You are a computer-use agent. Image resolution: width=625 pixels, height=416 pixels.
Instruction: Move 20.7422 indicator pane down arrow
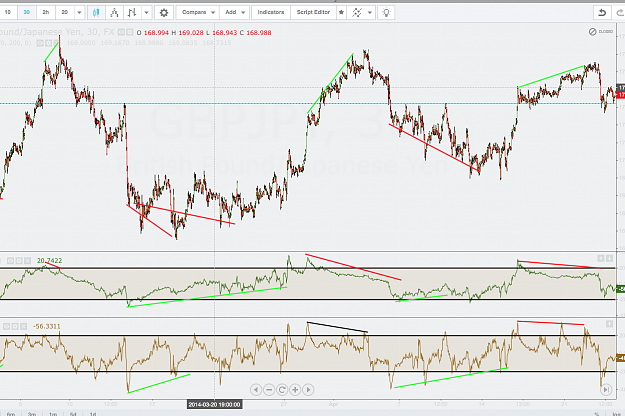609,259
